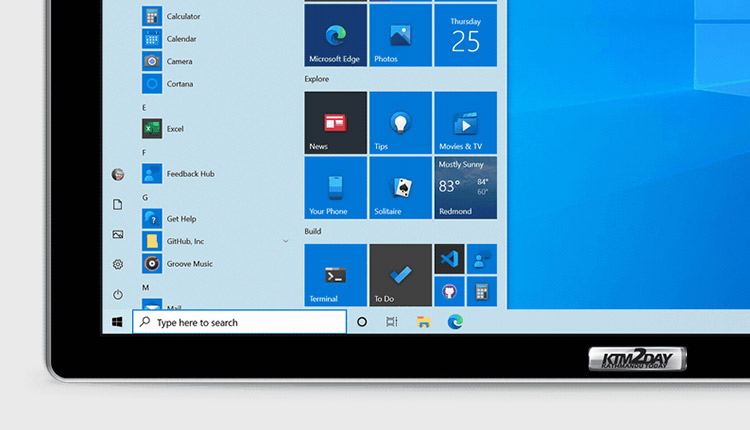Expand the GitHub, Inc folder chevron

click(x=286, y=241)
